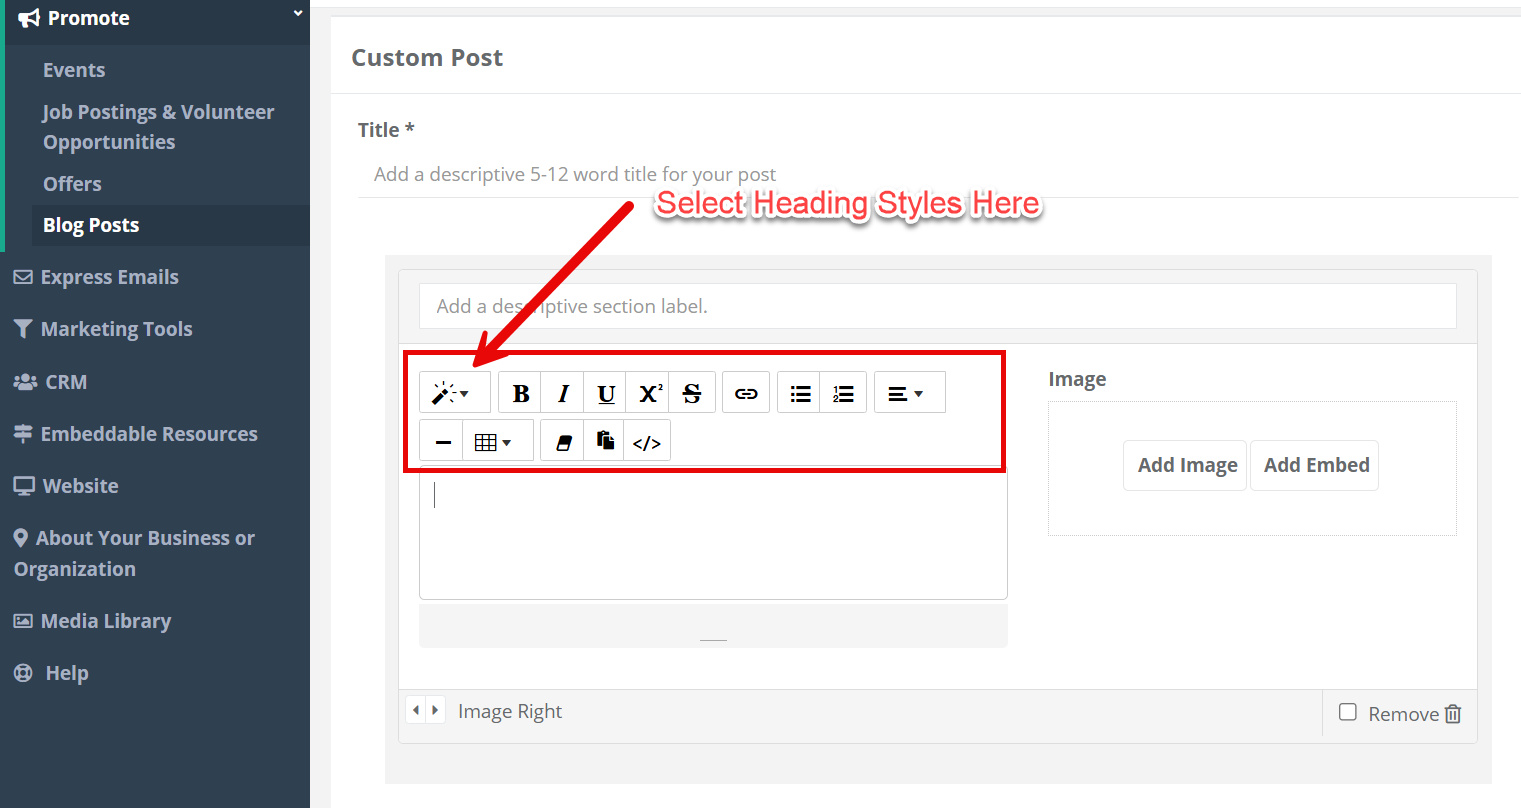Insert a horizontal rule line

tap(442, 442)
